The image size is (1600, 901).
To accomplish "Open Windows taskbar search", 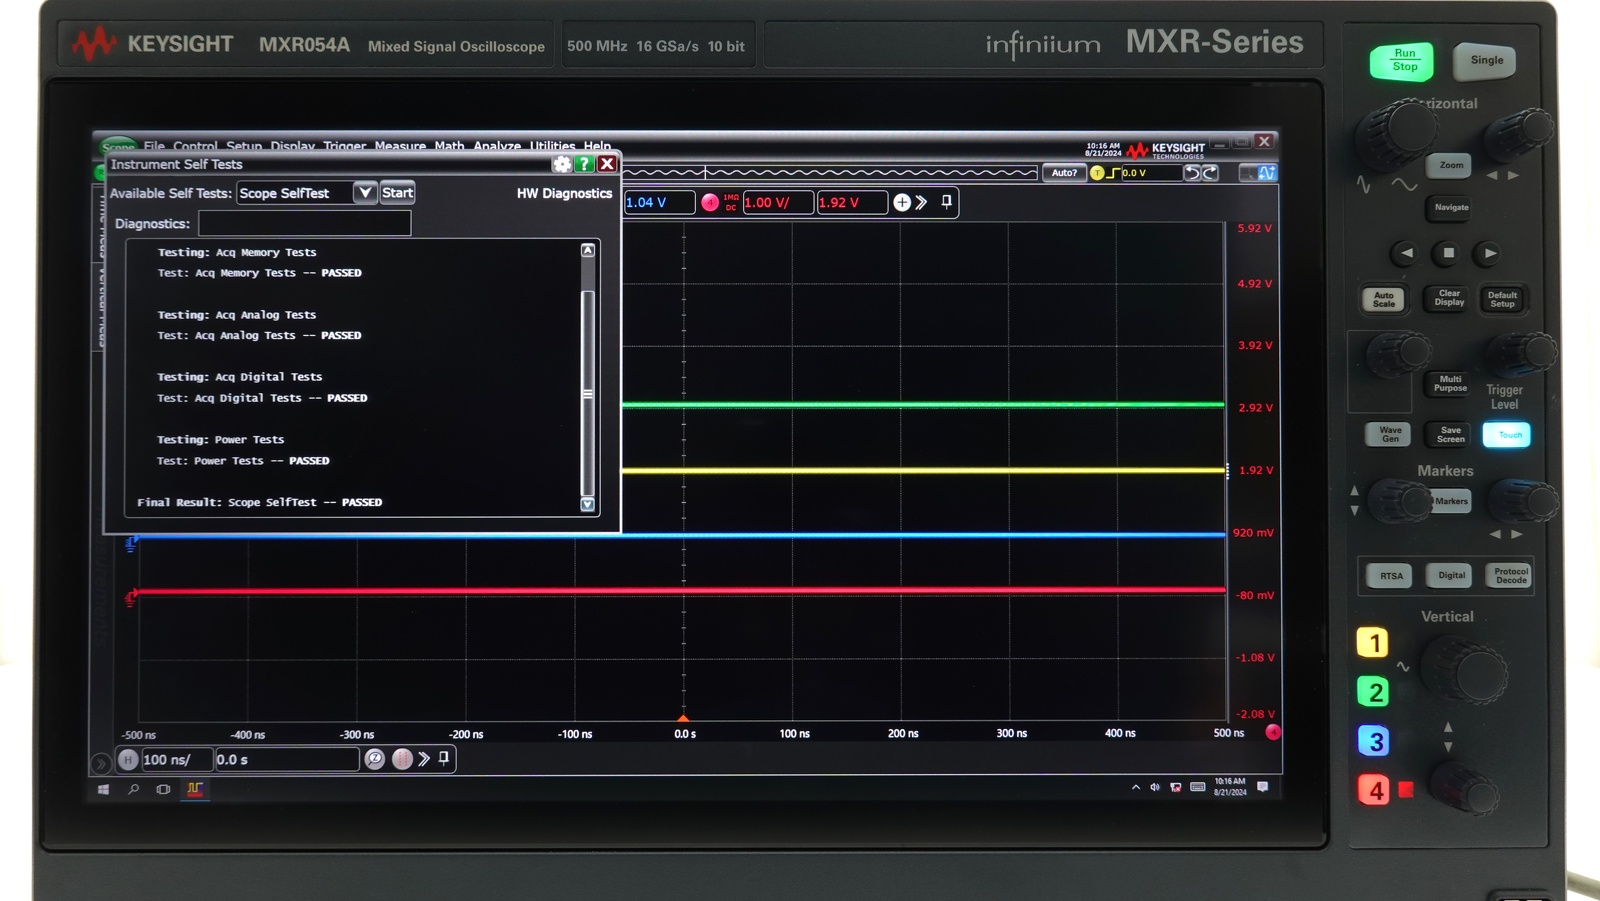I will (133, 789).
